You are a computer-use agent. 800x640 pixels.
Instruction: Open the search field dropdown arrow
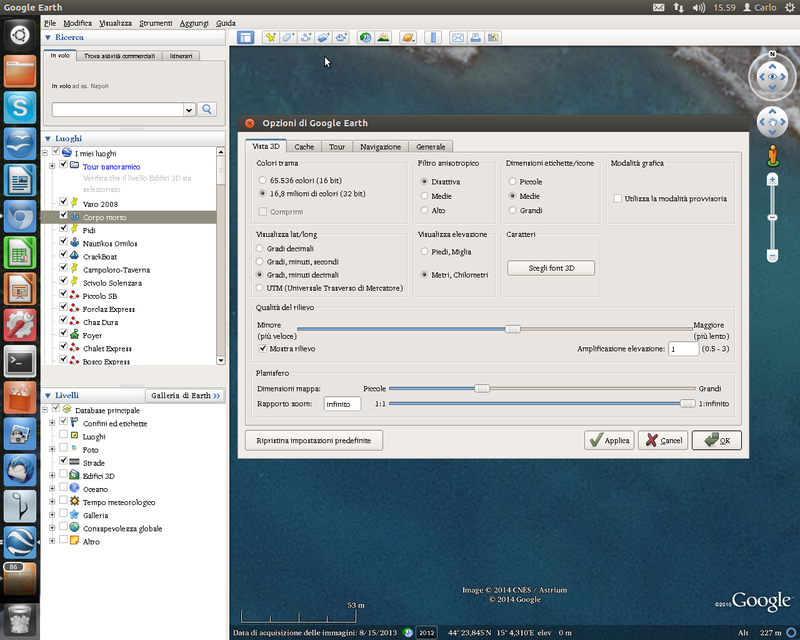[189, 110]
